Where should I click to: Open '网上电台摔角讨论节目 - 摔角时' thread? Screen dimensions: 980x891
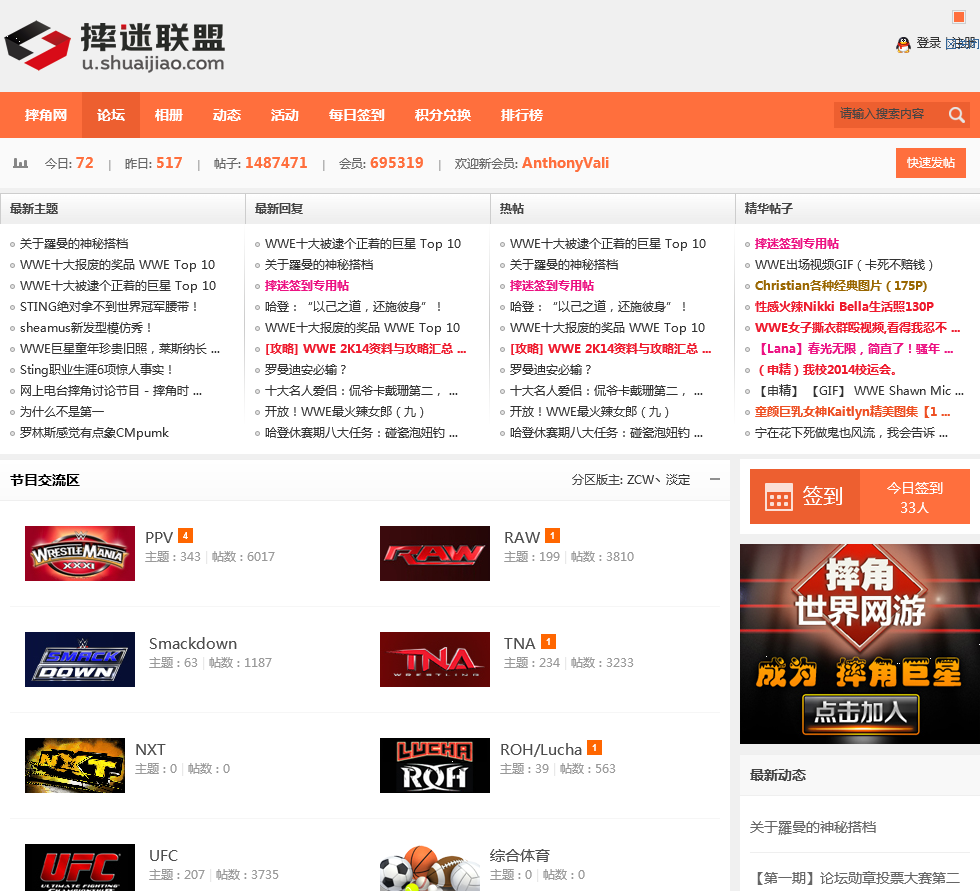(x=111, y=391)
